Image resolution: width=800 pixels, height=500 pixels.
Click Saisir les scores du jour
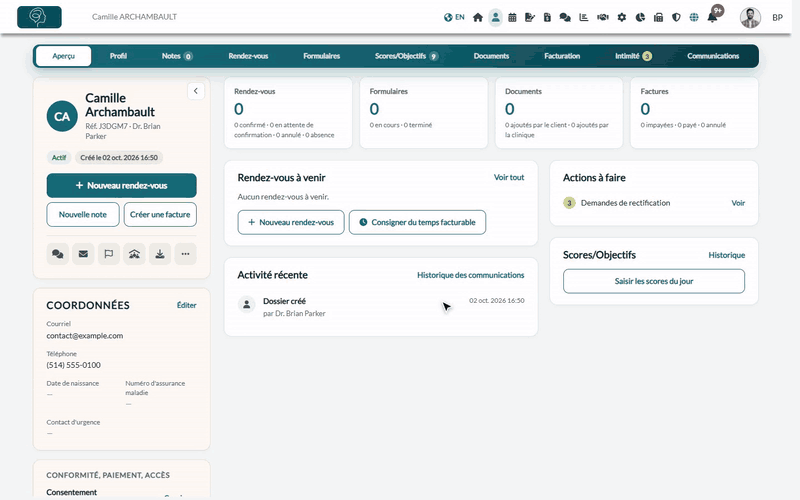(x=654, y=281)
